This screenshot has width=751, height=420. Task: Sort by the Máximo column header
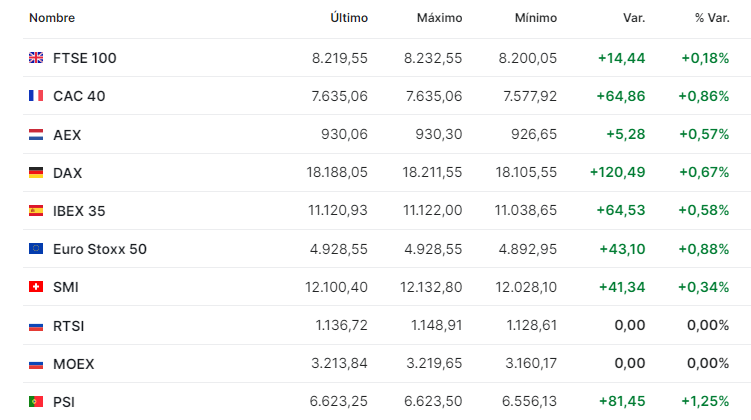point(439,18)
